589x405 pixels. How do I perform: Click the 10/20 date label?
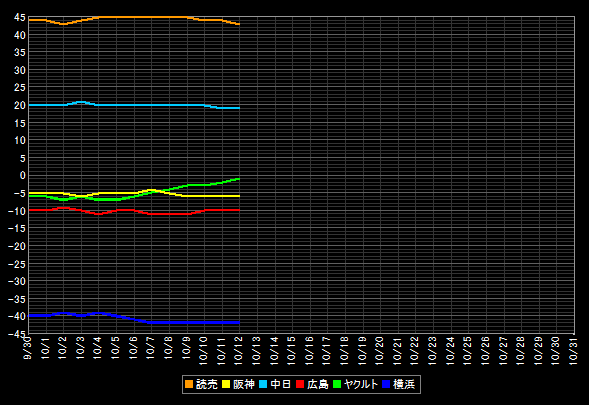point(379,350)
